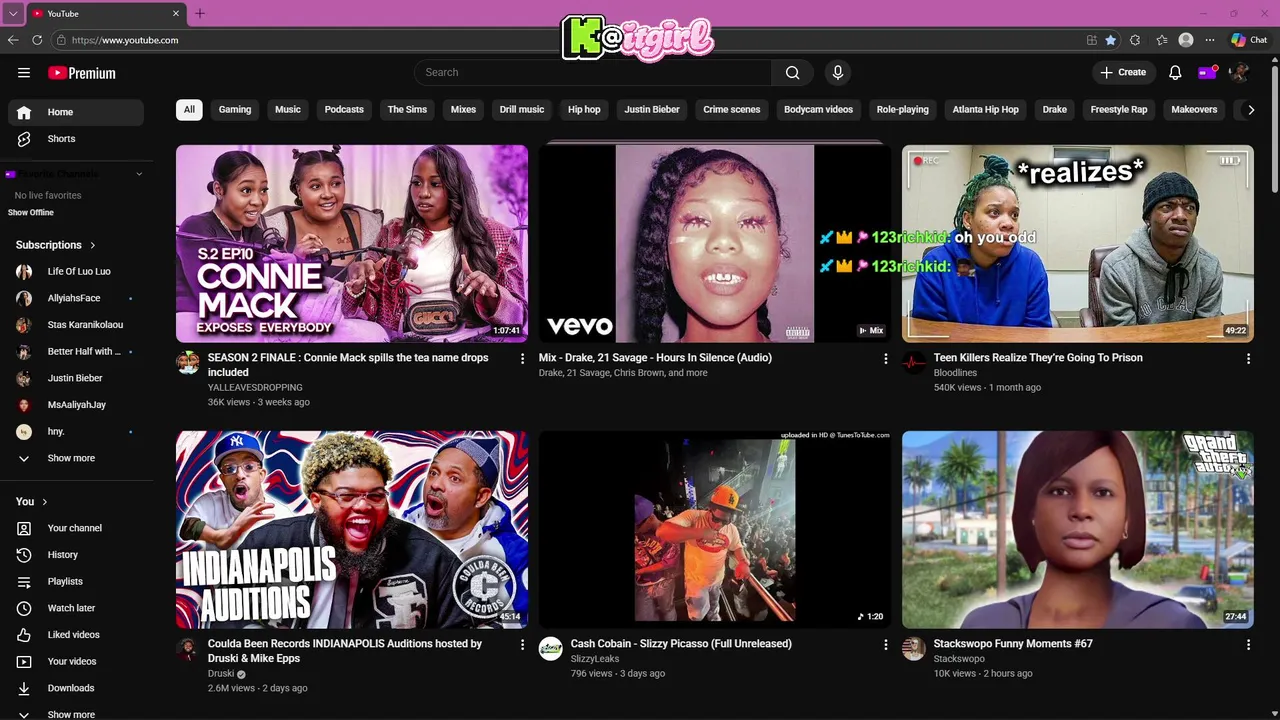The width and height of the screenshot is (1280, 720).
Task: Reload page with browser refresh
Action: 37,40
